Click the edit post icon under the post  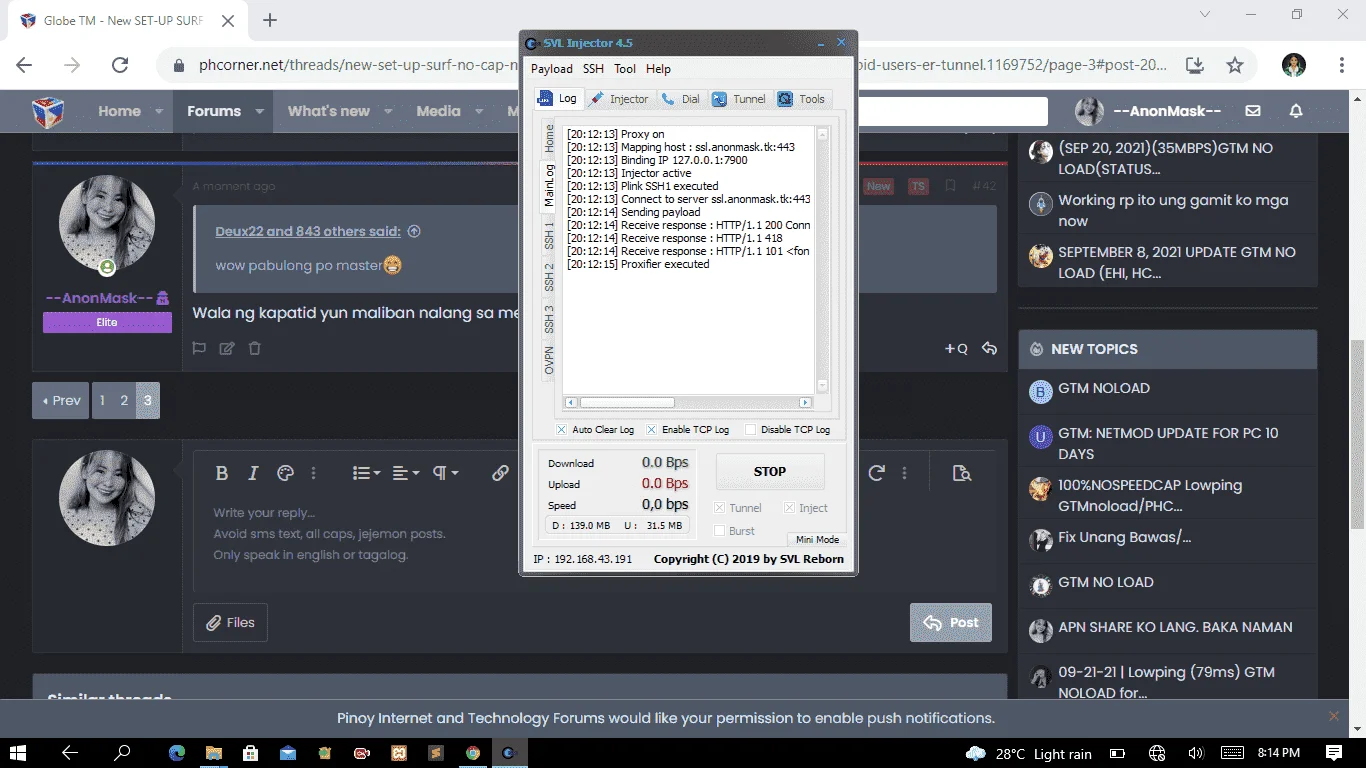tap(227, 348)
